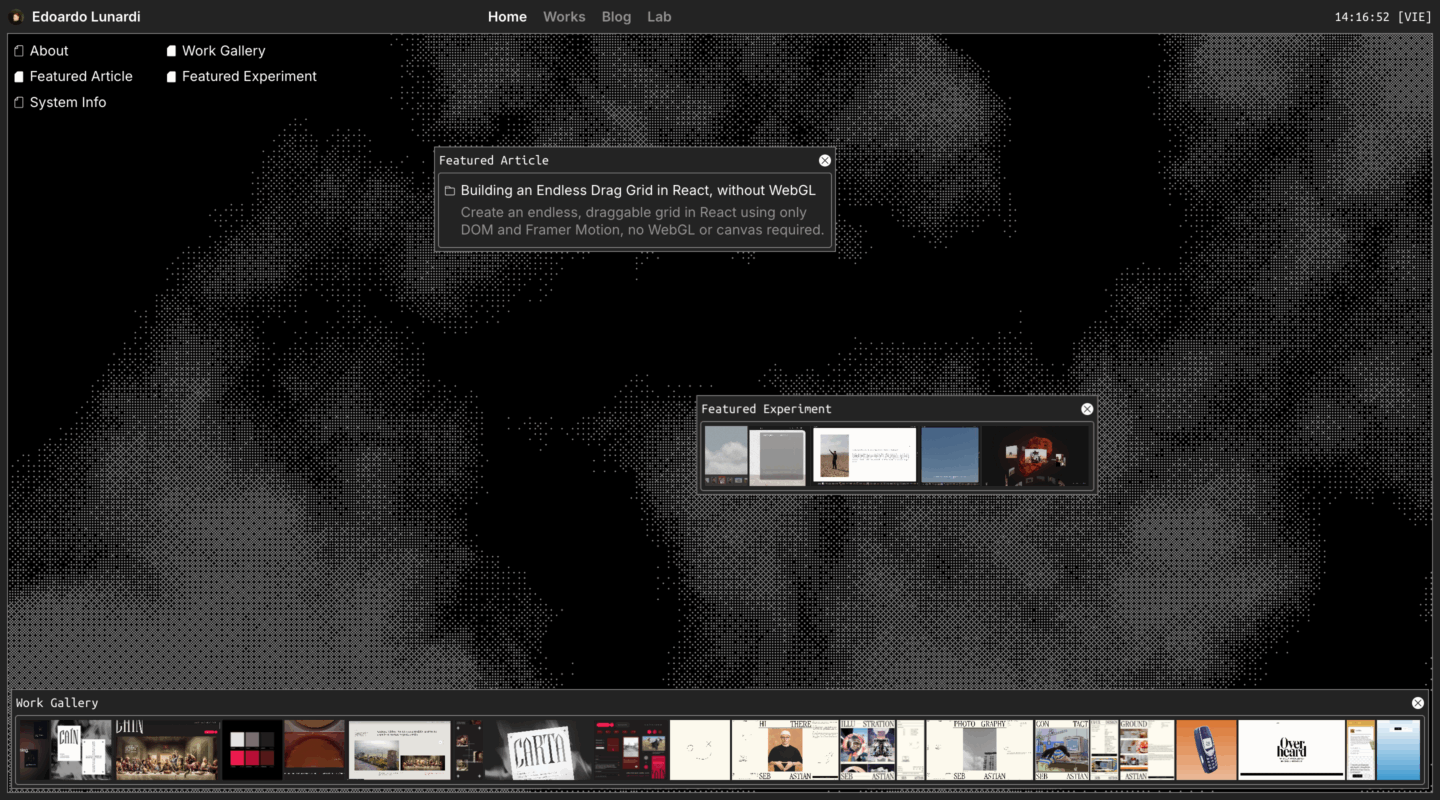
Task: Open the Nokia phone thumbnail in Work Gallery
Action: [1206, 750]
